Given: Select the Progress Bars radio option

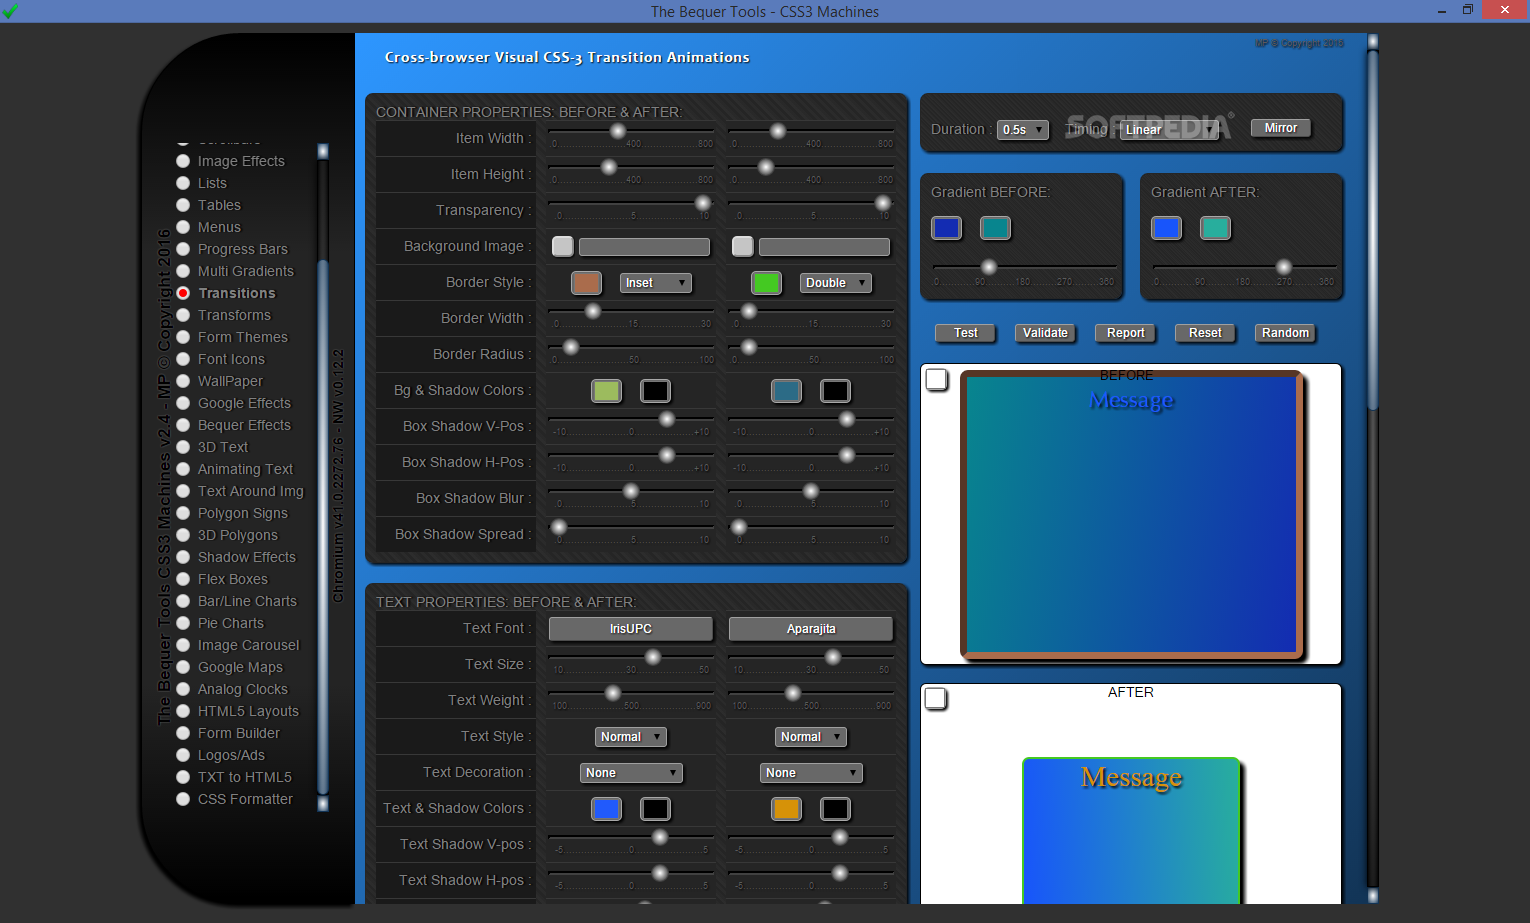Looking at the screenshot, I should tap(183, 249).
